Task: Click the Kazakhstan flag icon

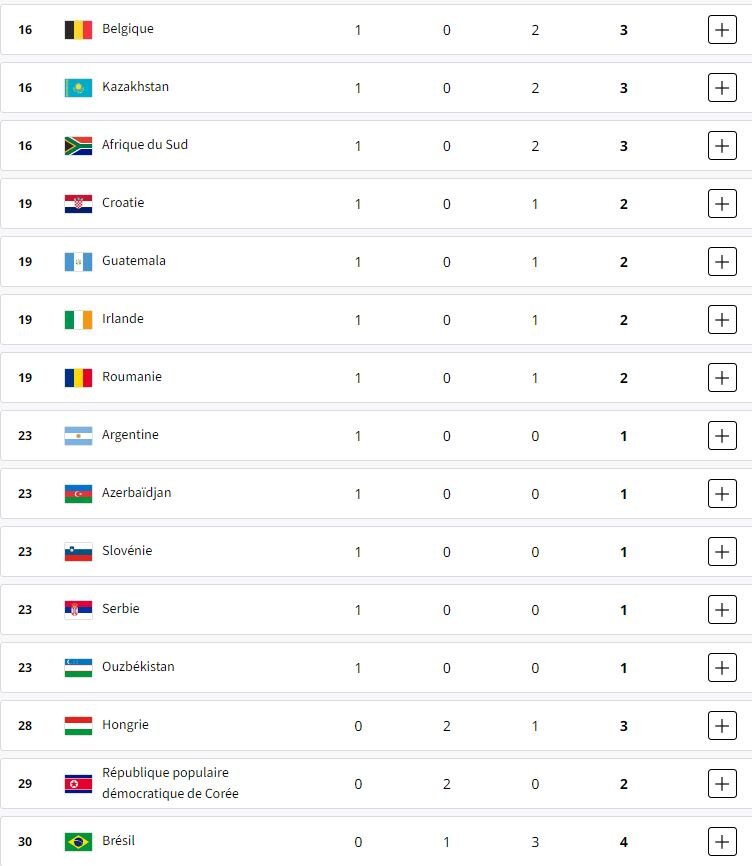Action: tap(78, 88)
